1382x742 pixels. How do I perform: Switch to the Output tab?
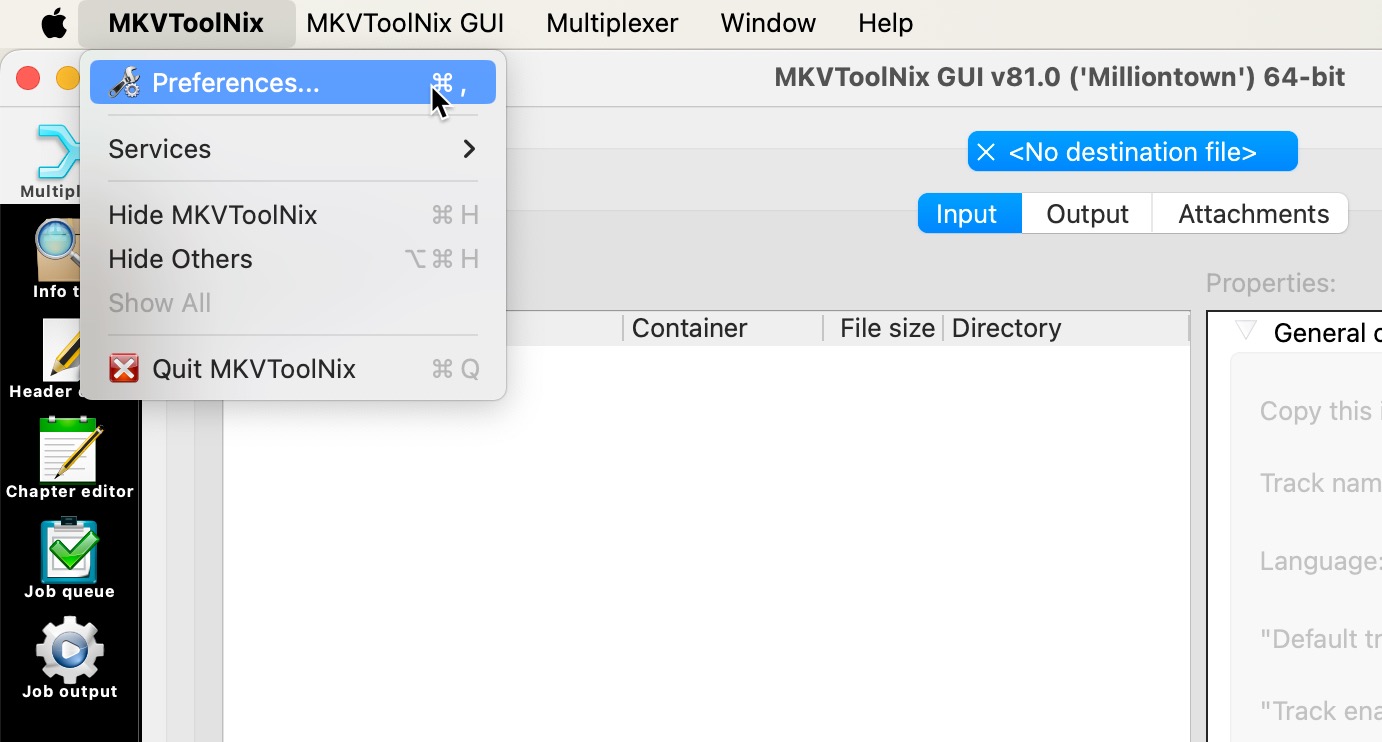pyautogui.click(x=1087, y=214)
